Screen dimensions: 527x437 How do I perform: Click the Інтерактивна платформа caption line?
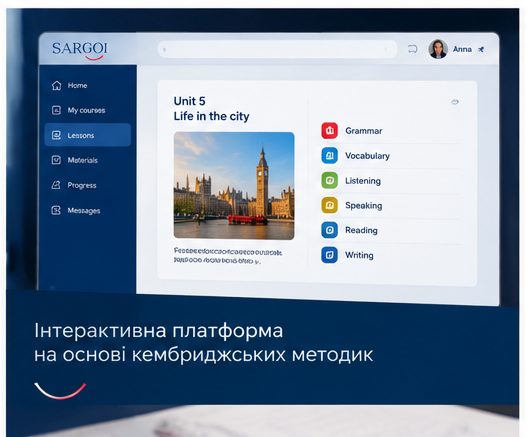point(159,330)
